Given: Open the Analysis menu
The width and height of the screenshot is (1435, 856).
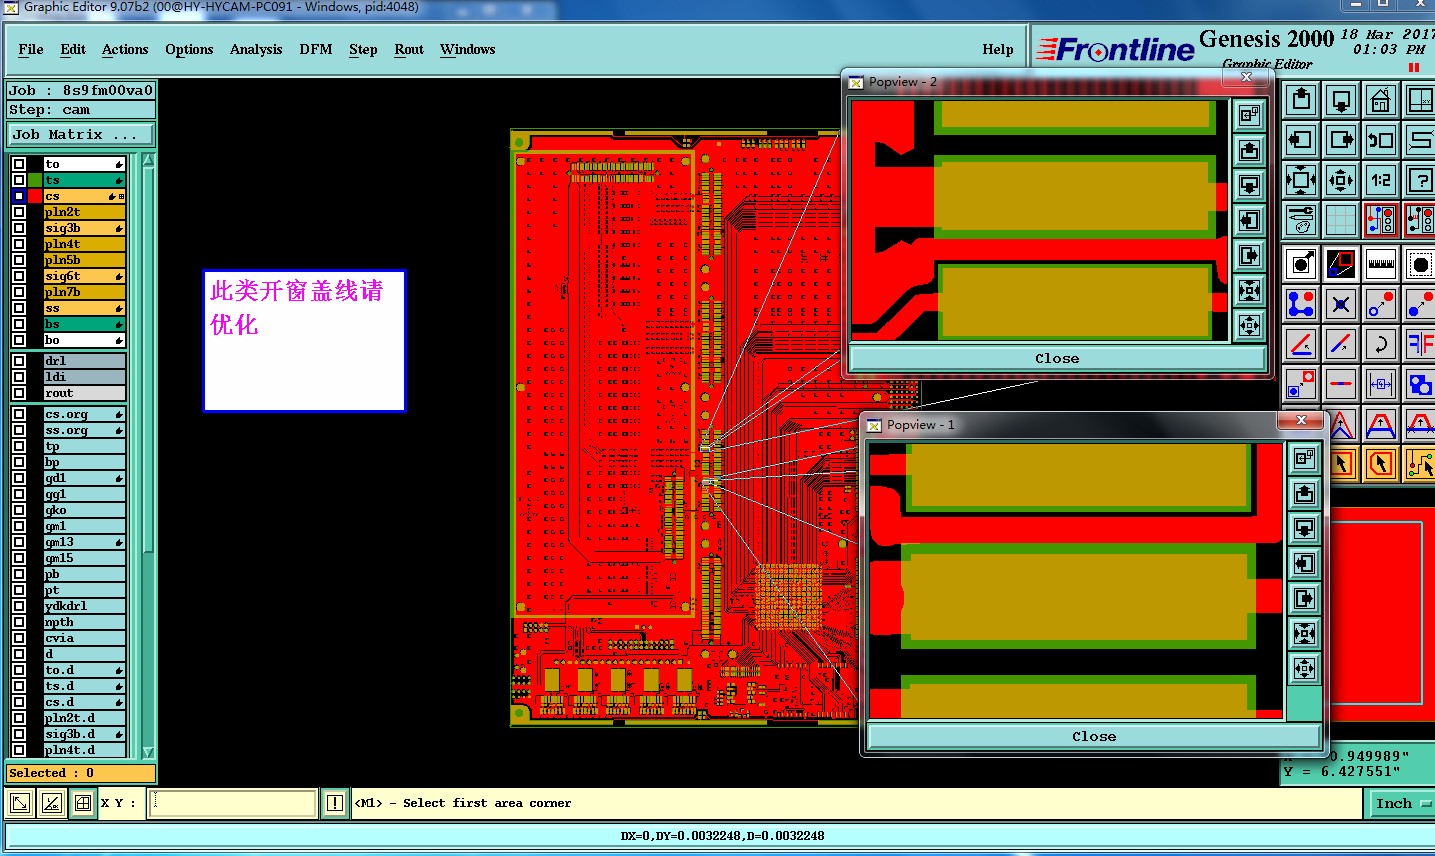Looking at the screenshot, I should (256, 49).
